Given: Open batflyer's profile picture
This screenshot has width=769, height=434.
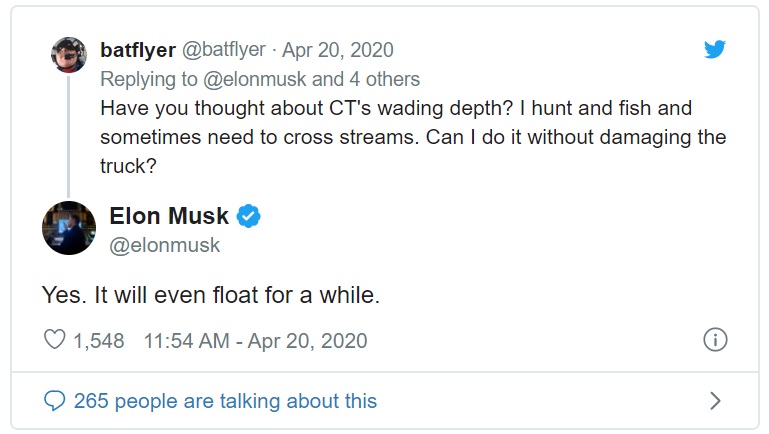Looking at the screenshot, I should tap(69, 55).
